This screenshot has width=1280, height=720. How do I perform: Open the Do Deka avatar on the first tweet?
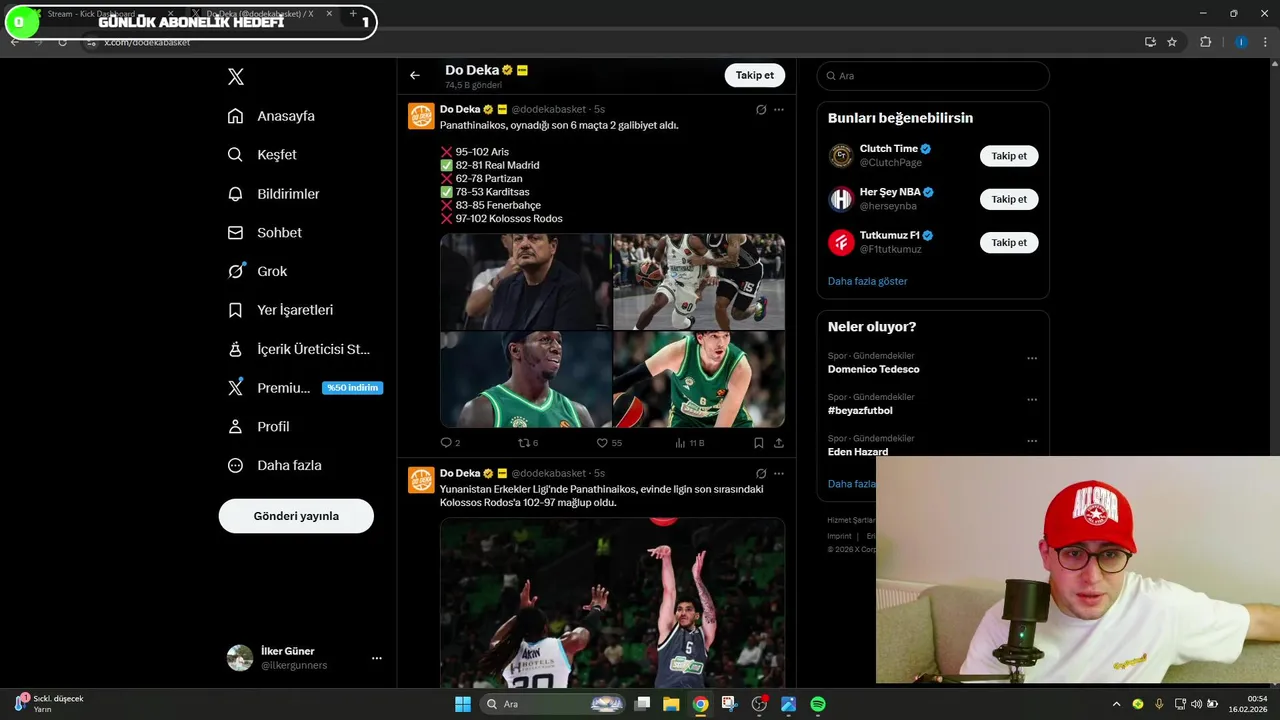(421, 116)
